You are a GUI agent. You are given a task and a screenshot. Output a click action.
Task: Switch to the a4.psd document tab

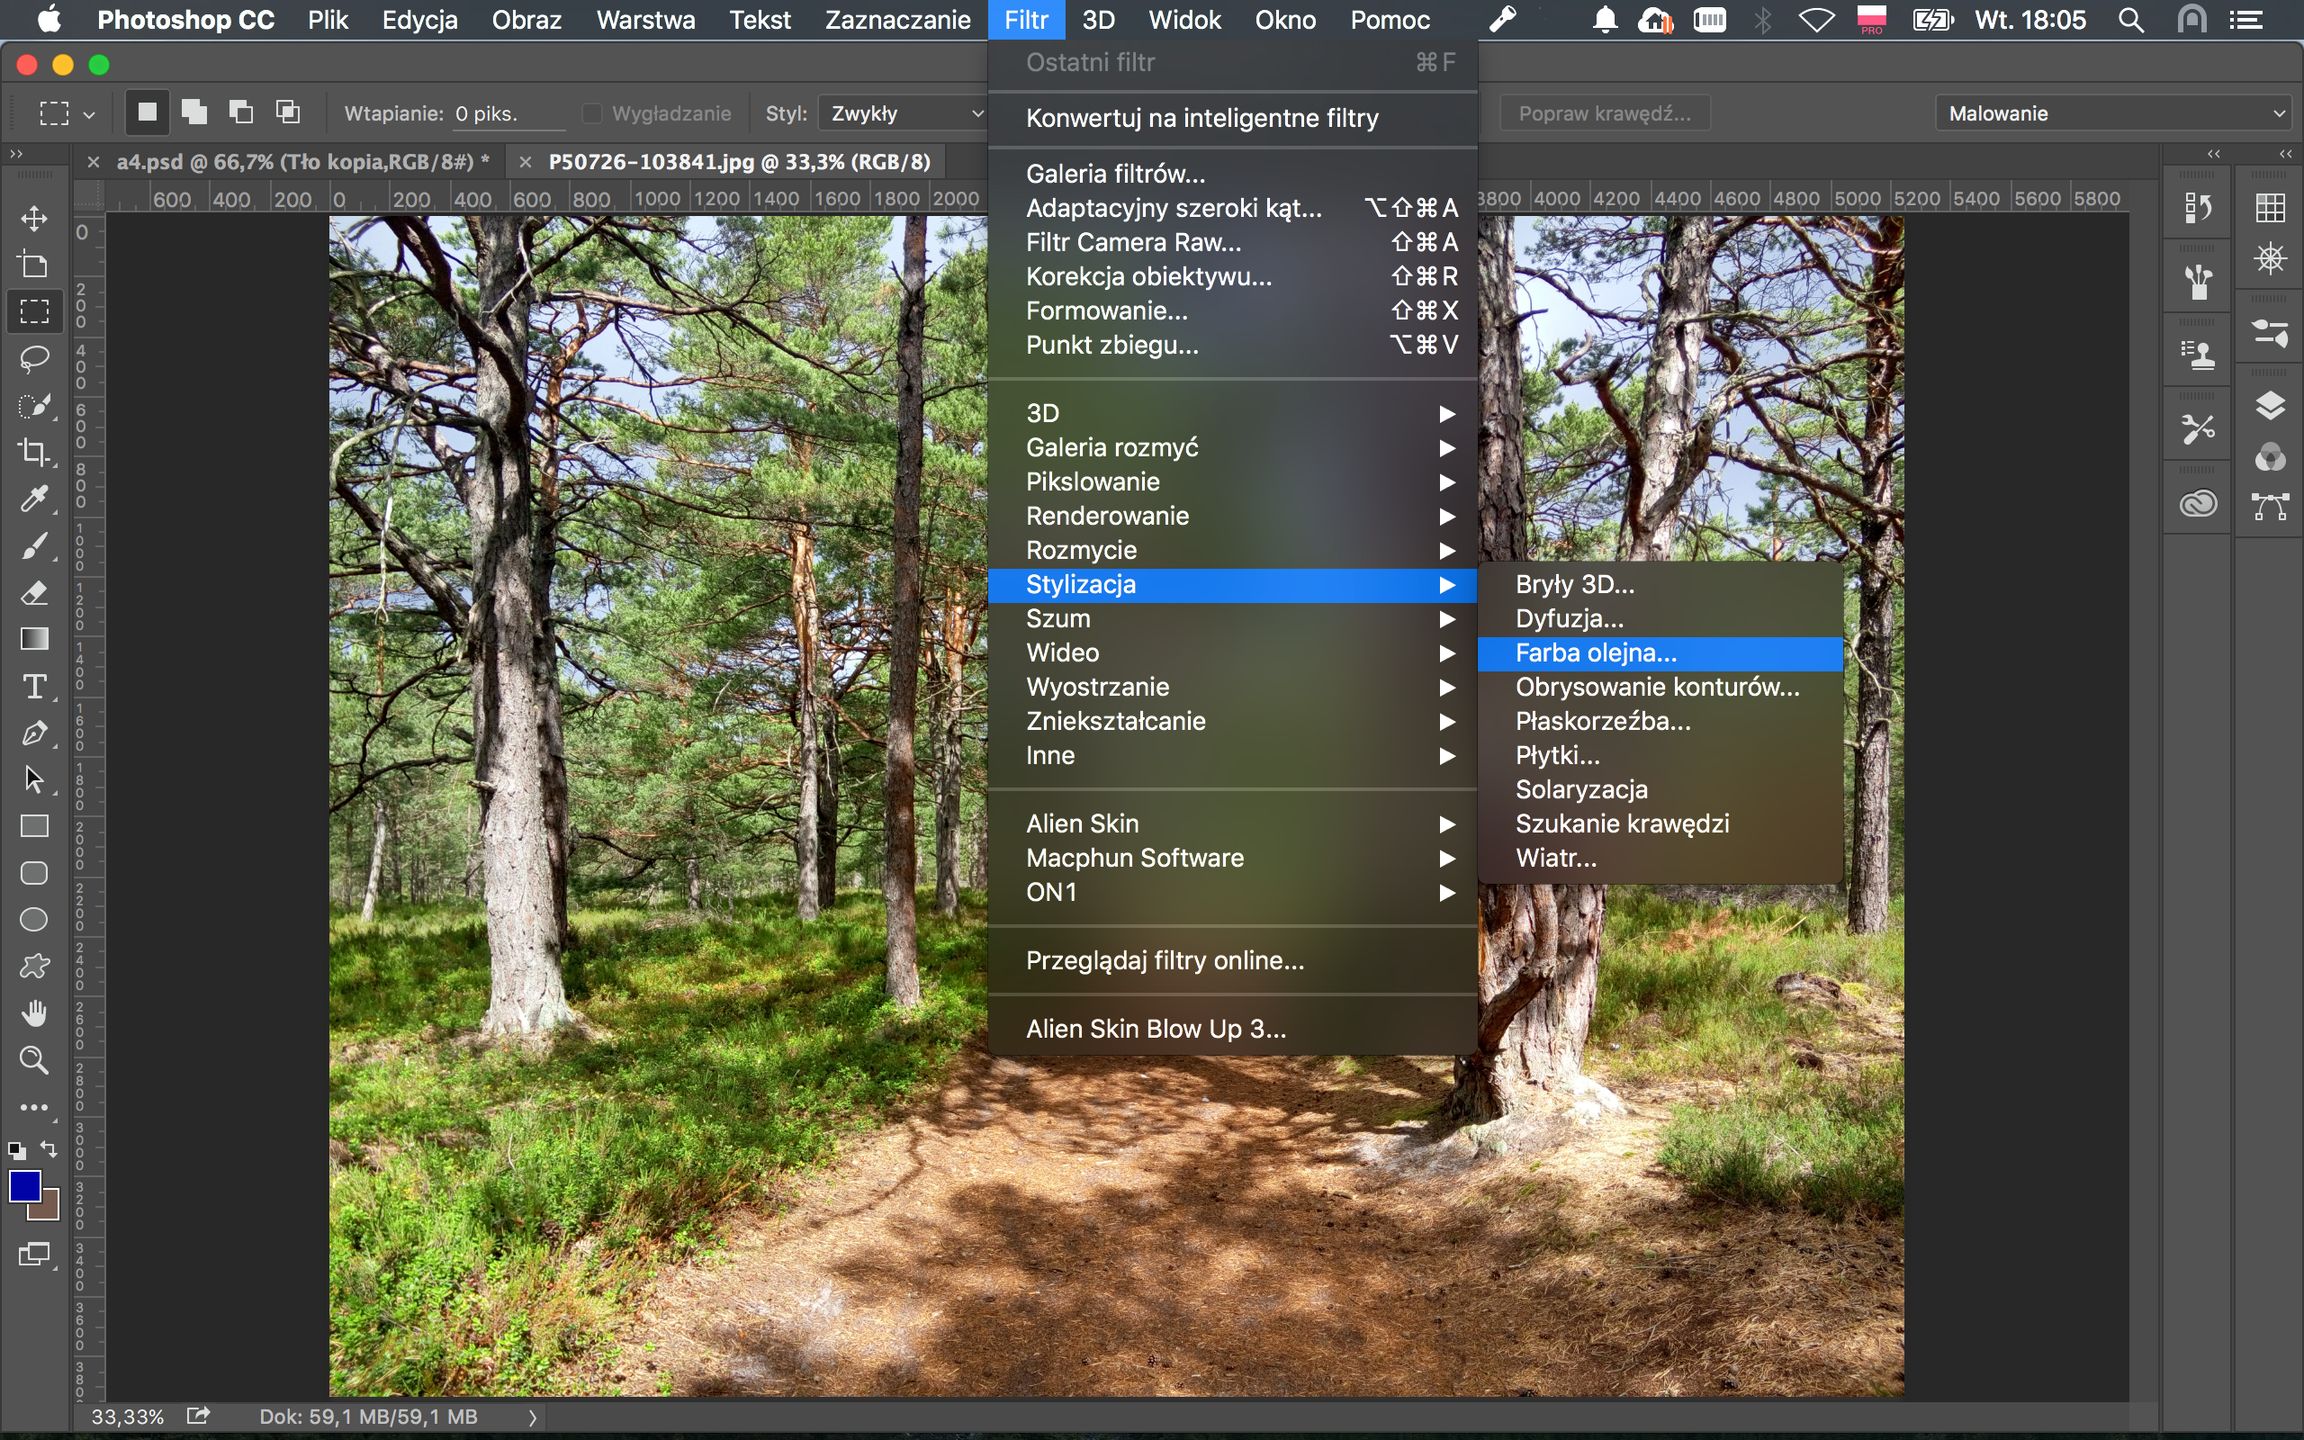coord(302,162)
